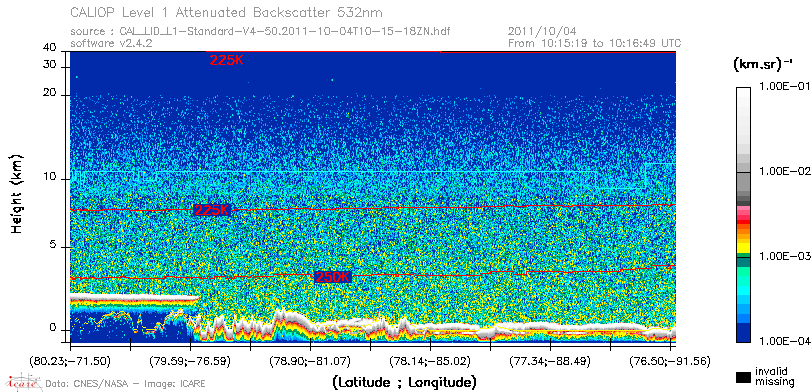
Task: Click the Data: CNES/NASA - Image: ICARE credit
Action: click(126, 384)
